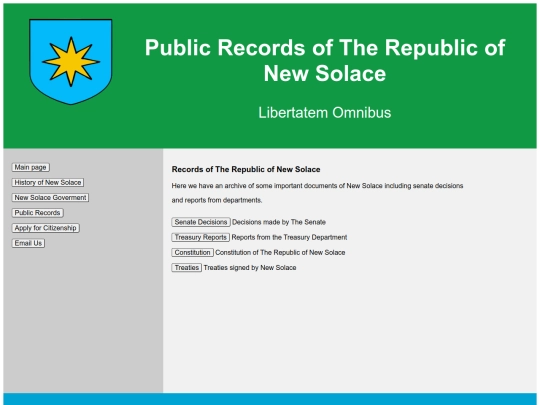This screenshot has height=405, width=540.
Task: Click text 'Decisions made by The Senate'
Action: pos(279,222)
